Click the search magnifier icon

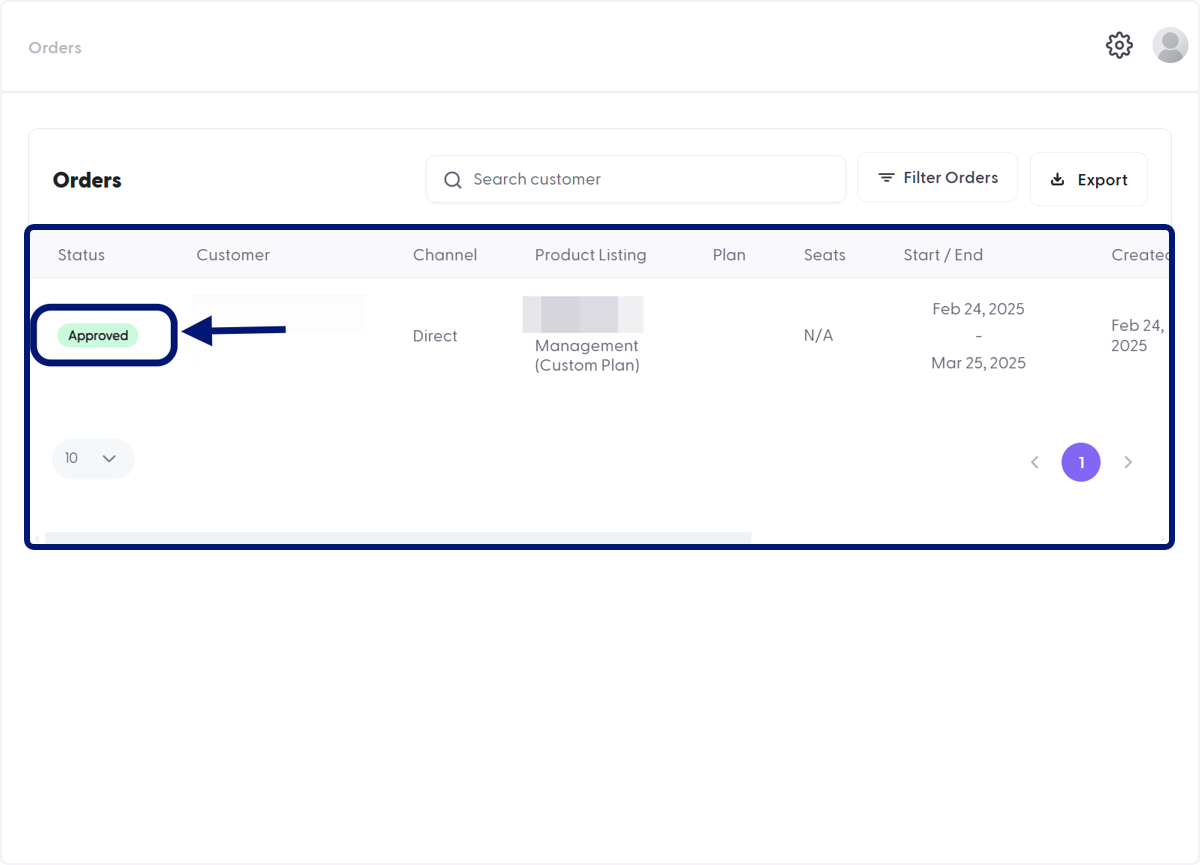[453, 180]
